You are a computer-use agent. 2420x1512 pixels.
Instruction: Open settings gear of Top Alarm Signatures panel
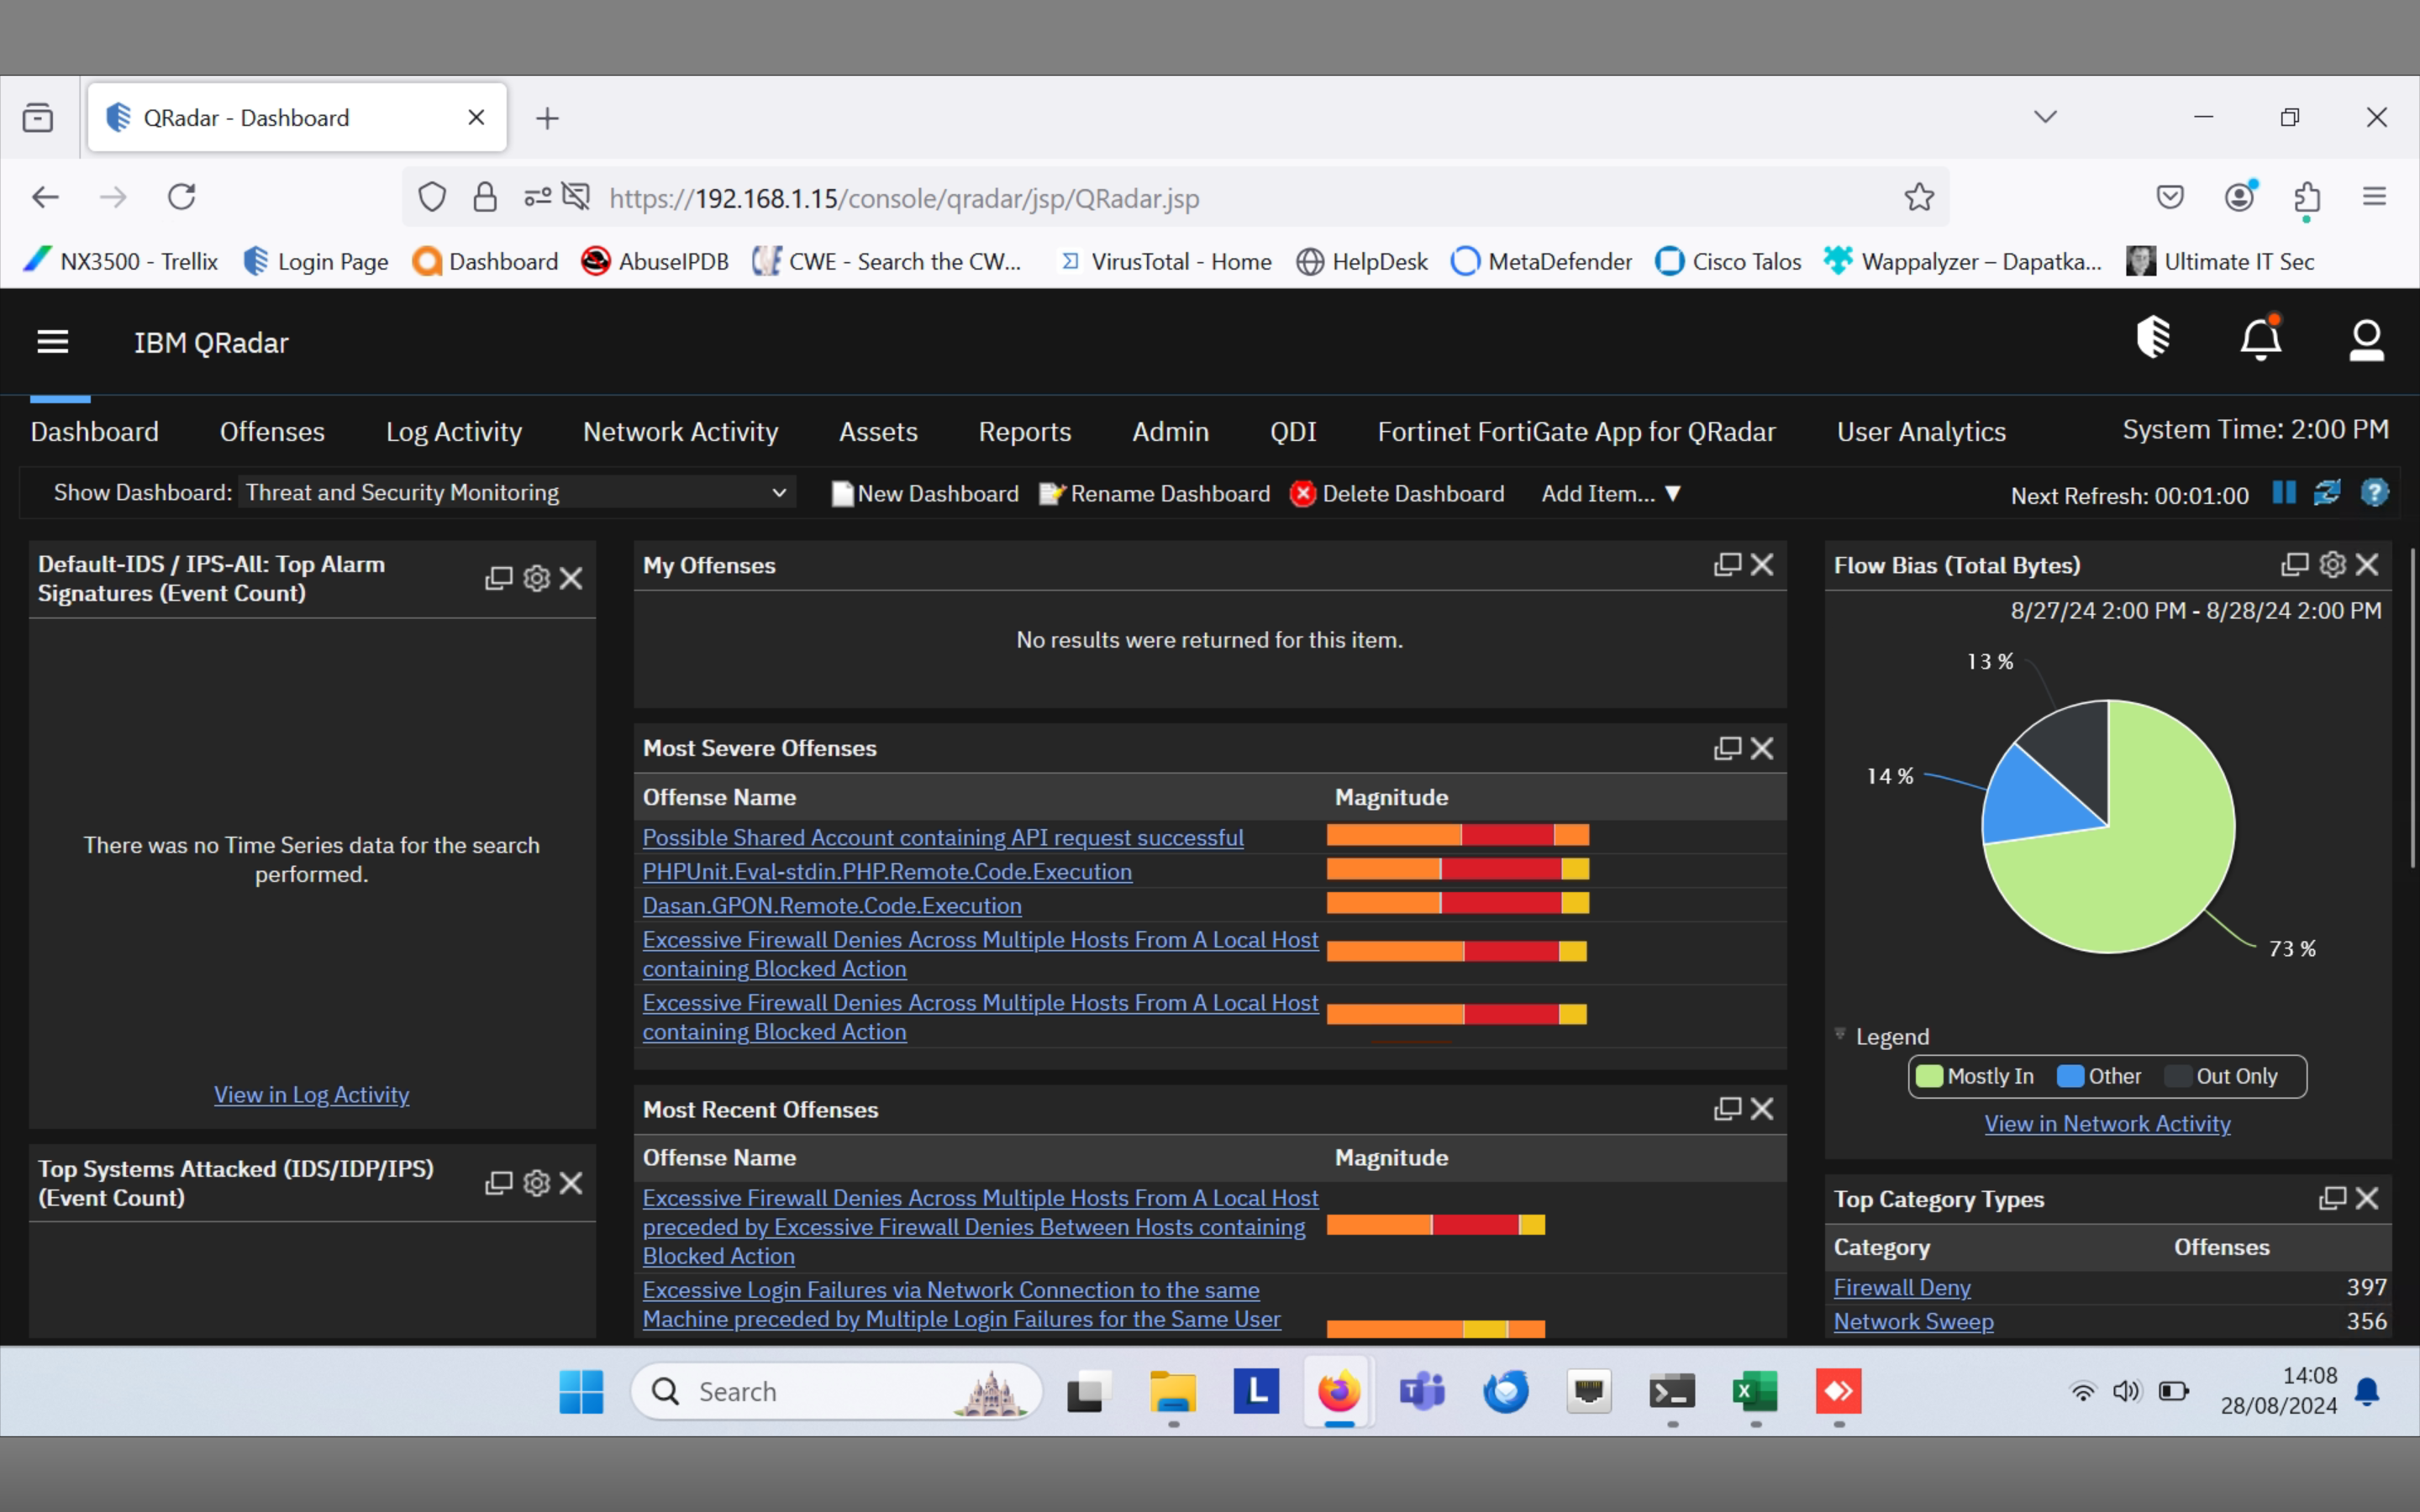tap(537, 578)
